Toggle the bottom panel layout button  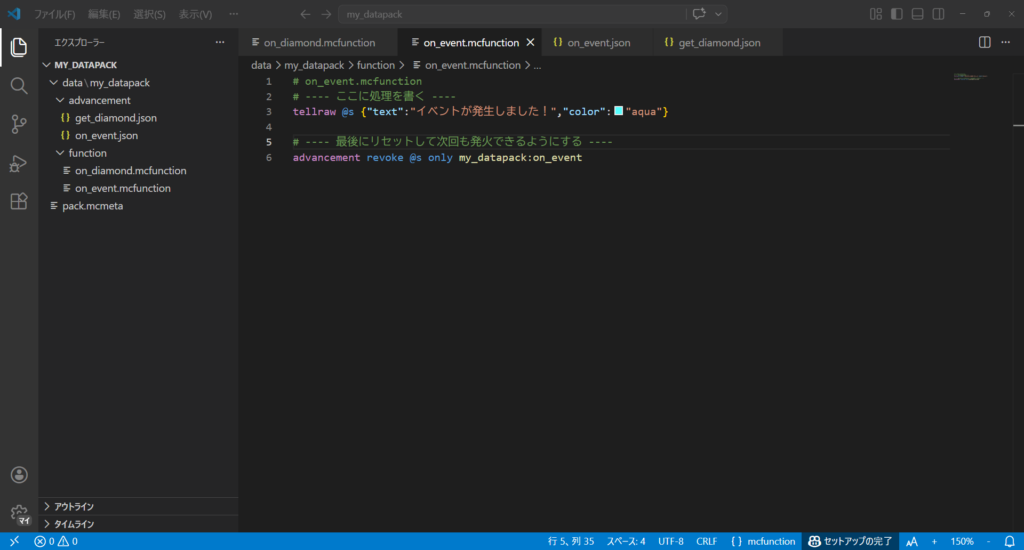click(917, 14)
